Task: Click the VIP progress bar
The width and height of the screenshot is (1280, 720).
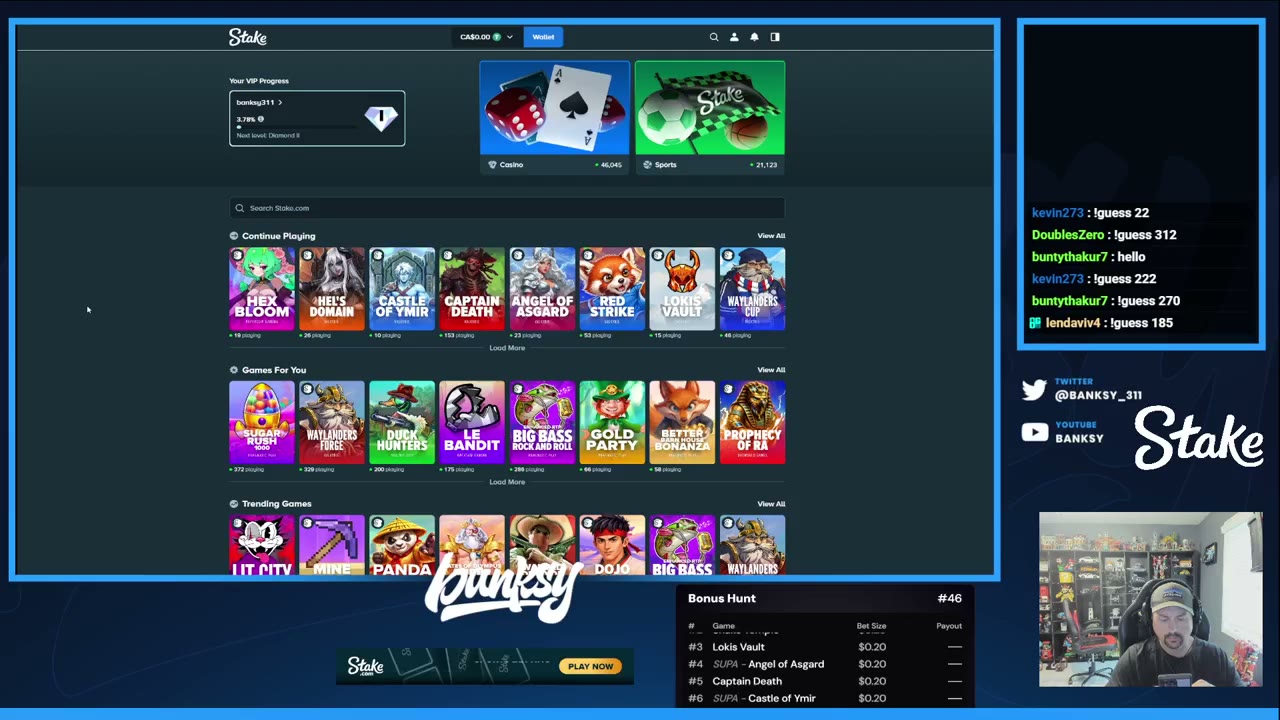Action: point(297,127)
